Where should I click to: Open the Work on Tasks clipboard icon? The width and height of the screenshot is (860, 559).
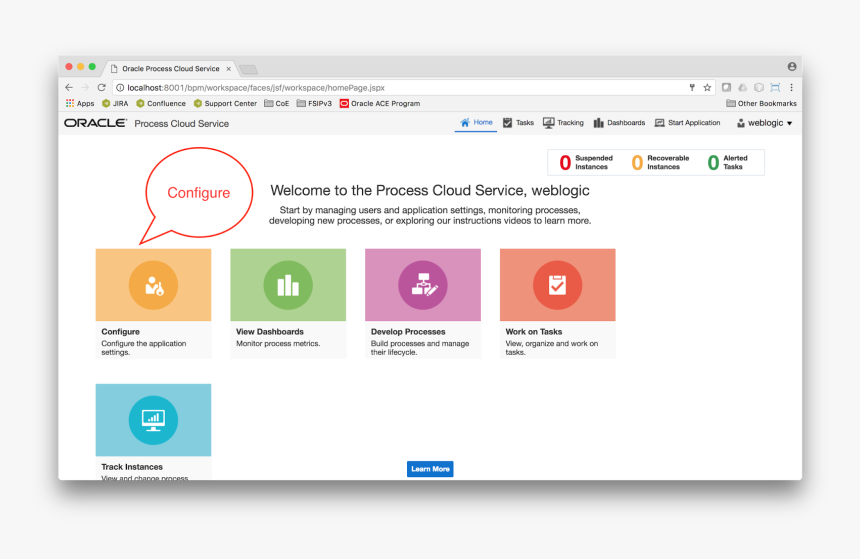click(x=557, y=285)
